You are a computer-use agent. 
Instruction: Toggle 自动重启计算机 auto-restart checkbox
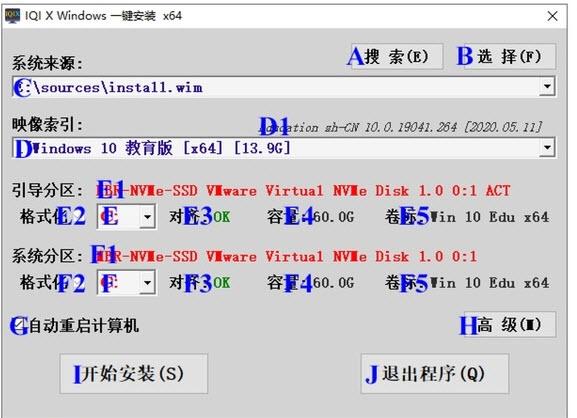click(19, 325)
